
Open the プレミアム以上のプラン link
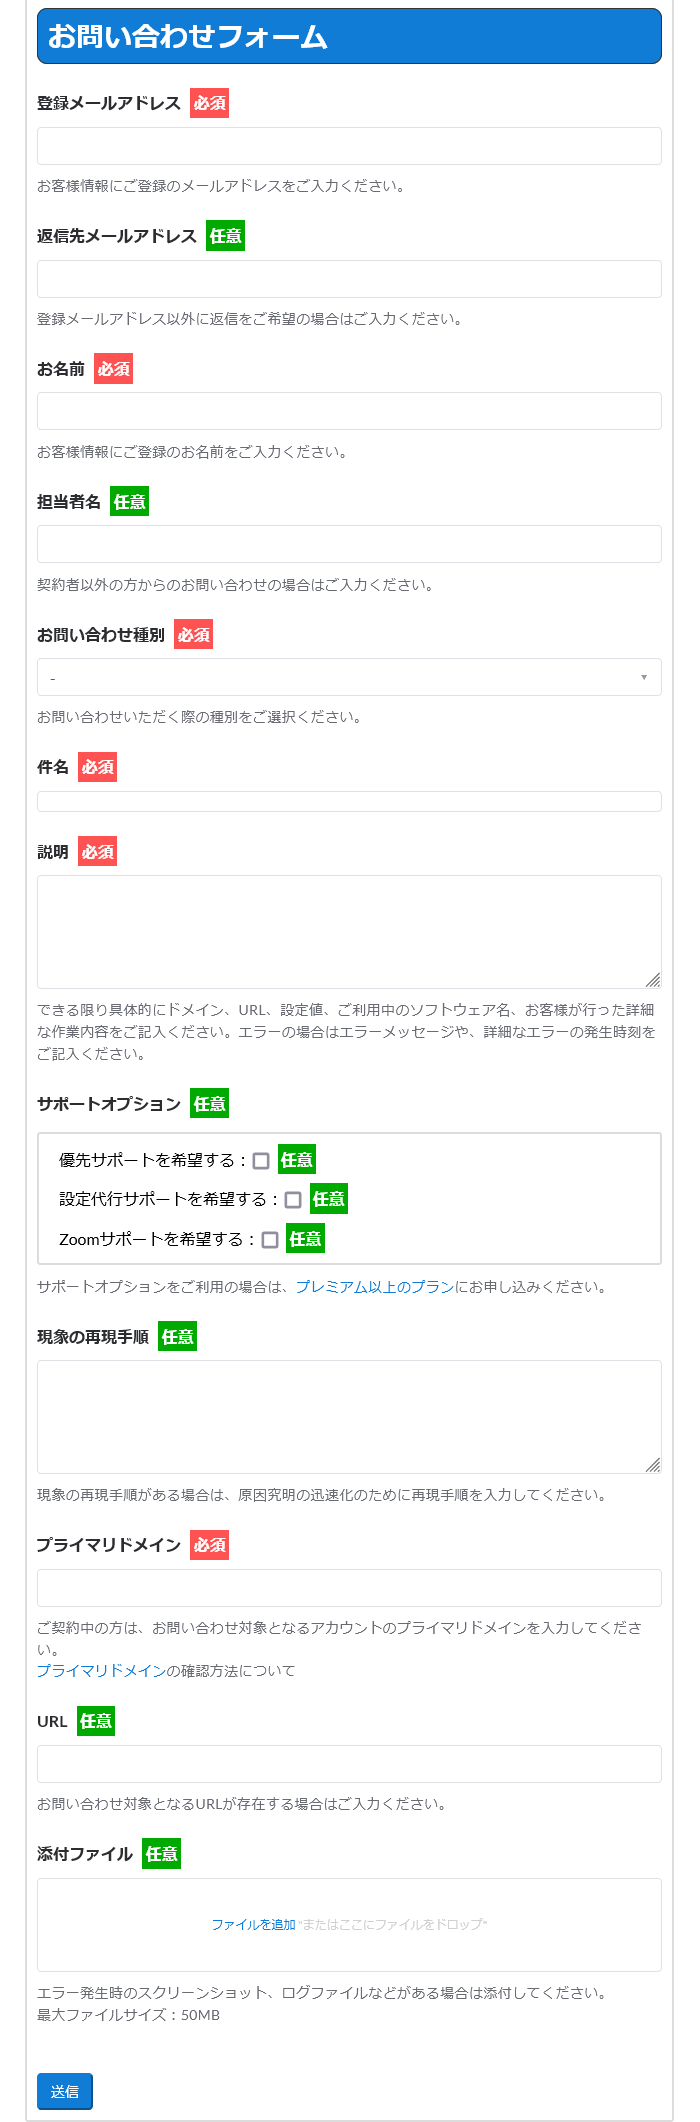[371, 1289]
